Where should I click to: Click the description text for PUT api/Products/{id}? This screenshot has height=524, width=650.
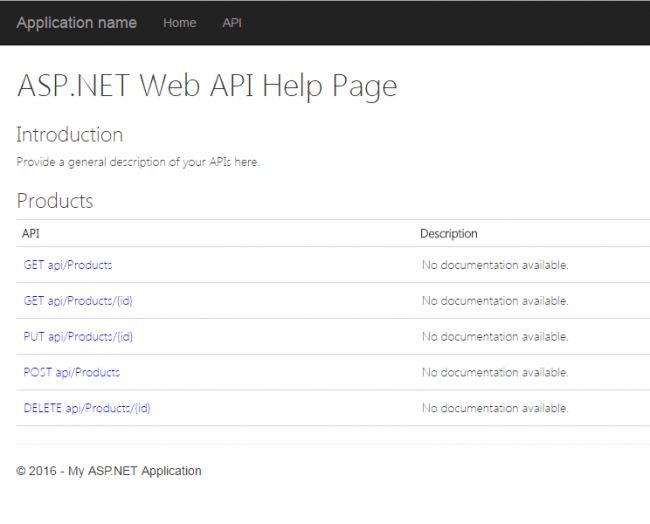[495, 337]
